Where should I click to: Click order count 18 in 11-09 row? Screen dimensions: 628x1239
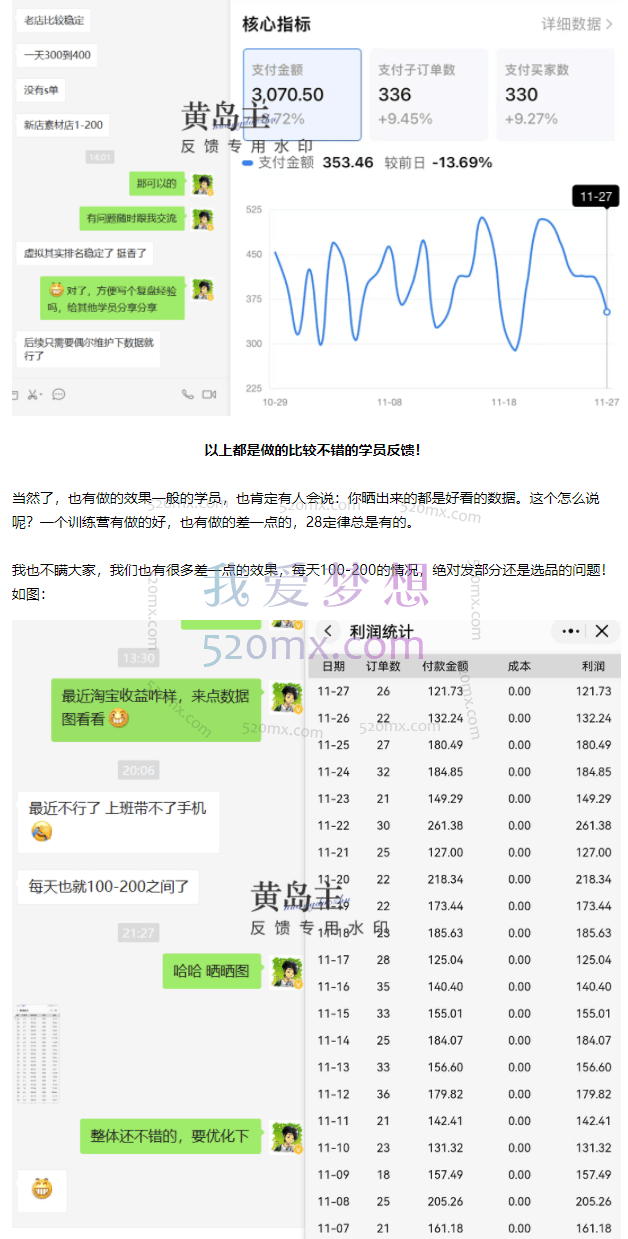click(x=383, y=1175)
